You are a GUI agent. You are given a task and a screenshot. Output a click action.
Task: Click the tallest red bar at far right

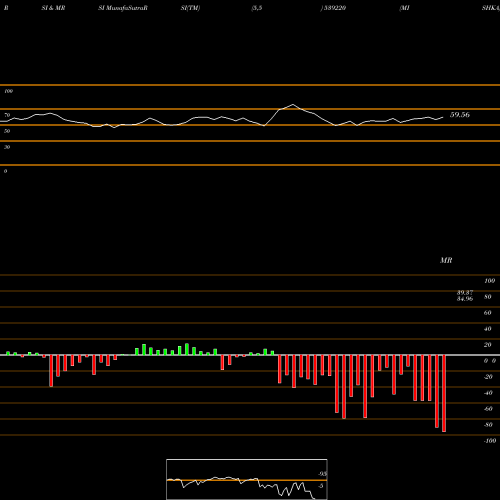click(444, 393)
